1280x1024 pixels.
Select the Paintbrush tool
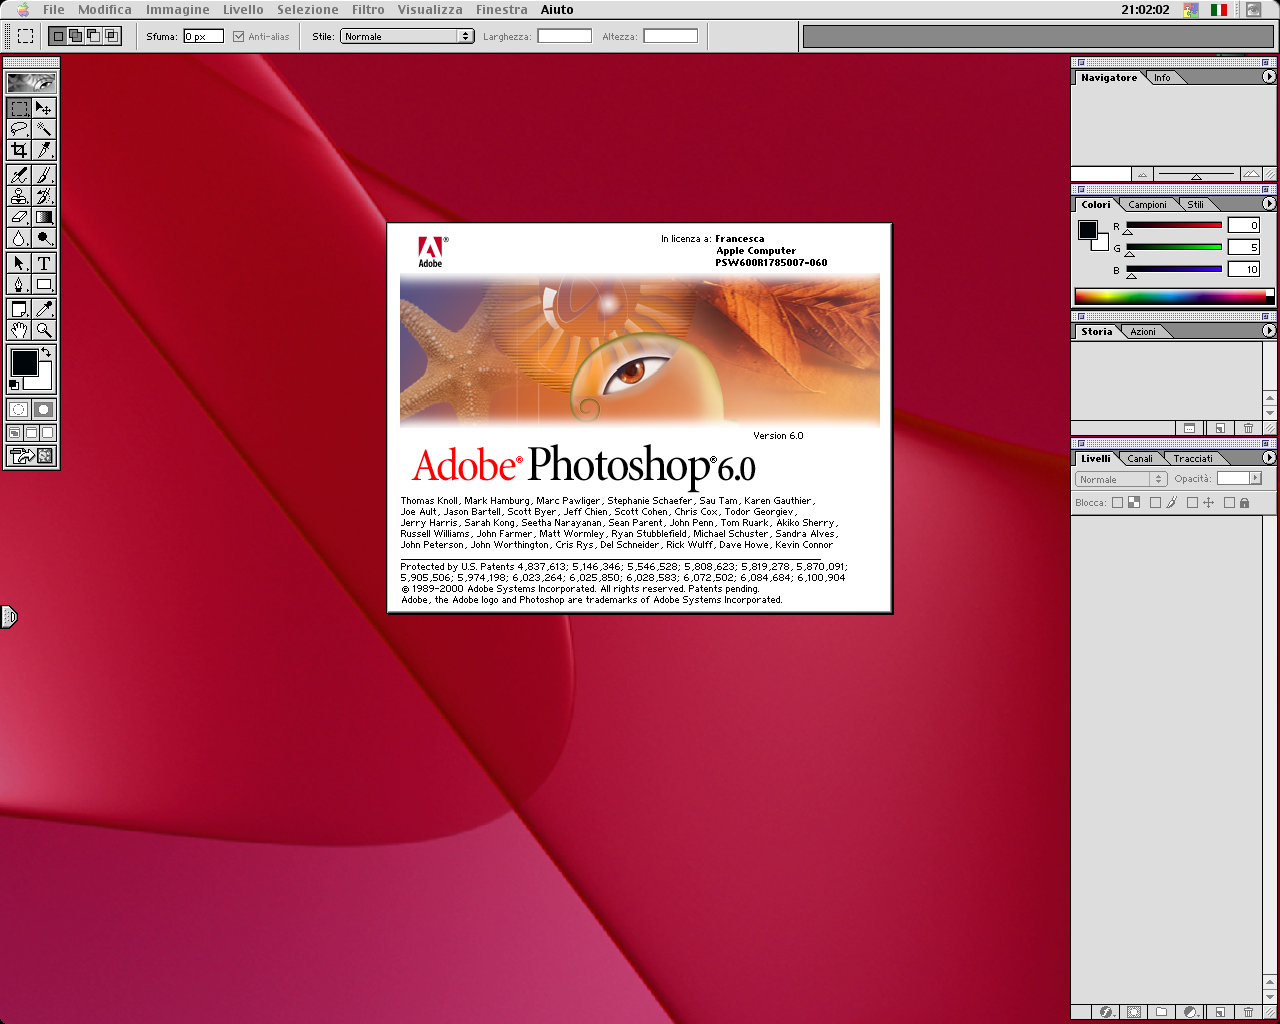point(44,175)
